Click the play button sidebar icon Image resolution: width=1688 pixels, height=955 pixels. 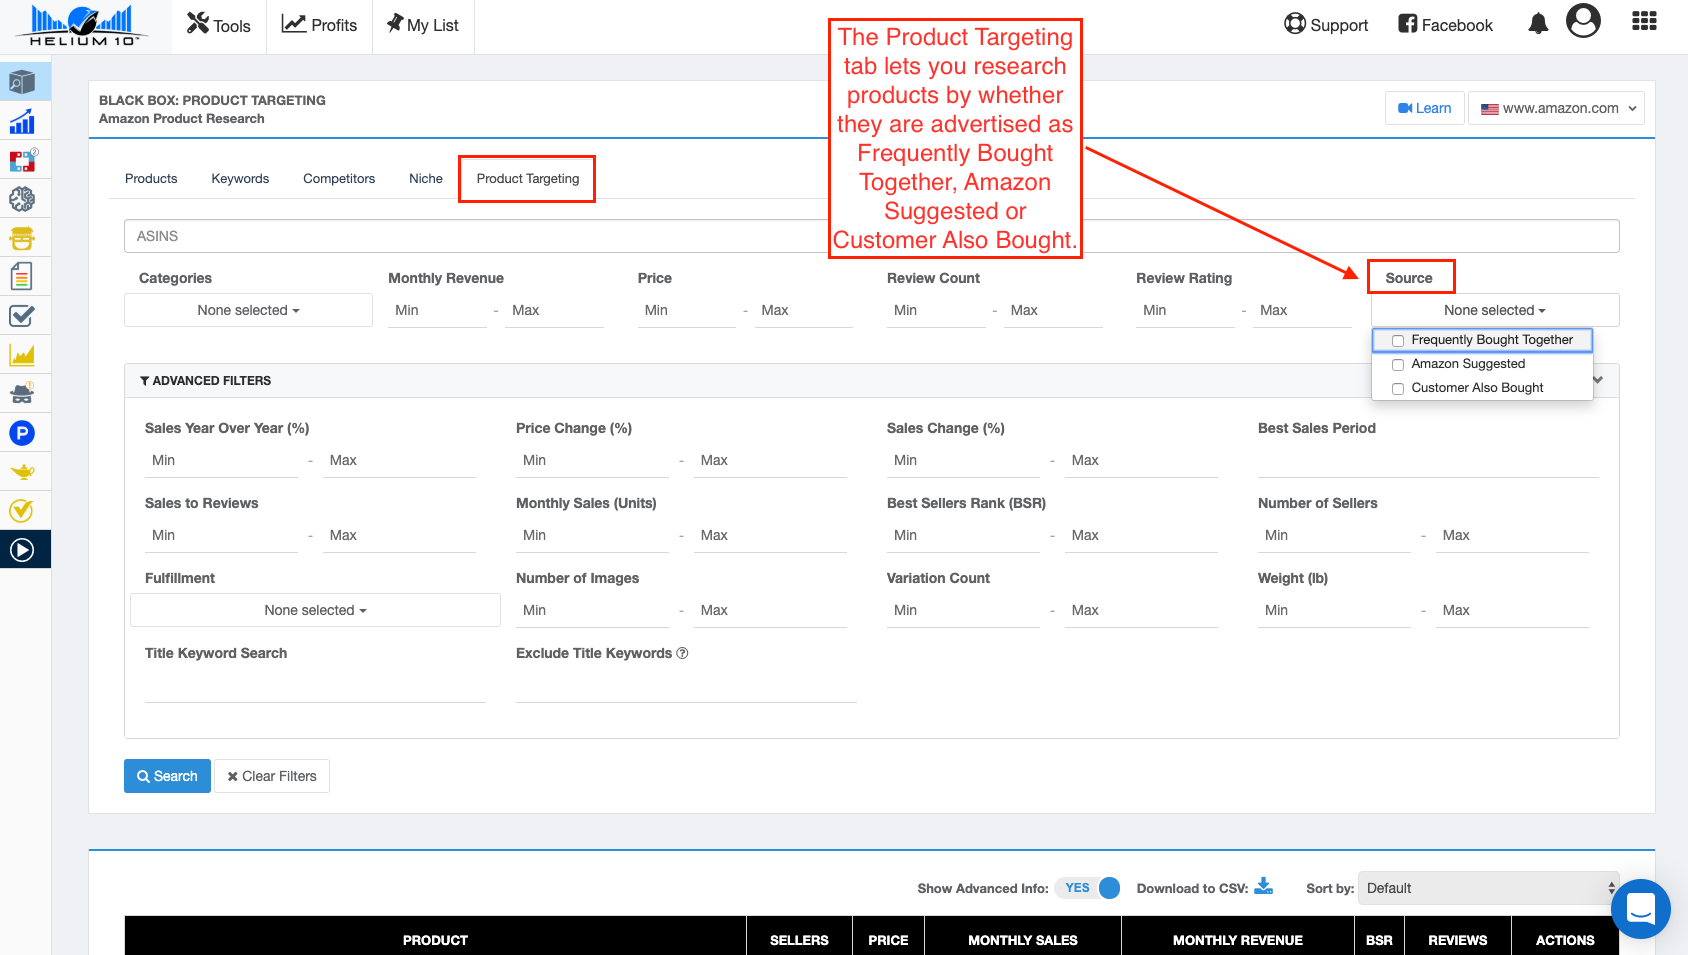[x=22, y=550]
